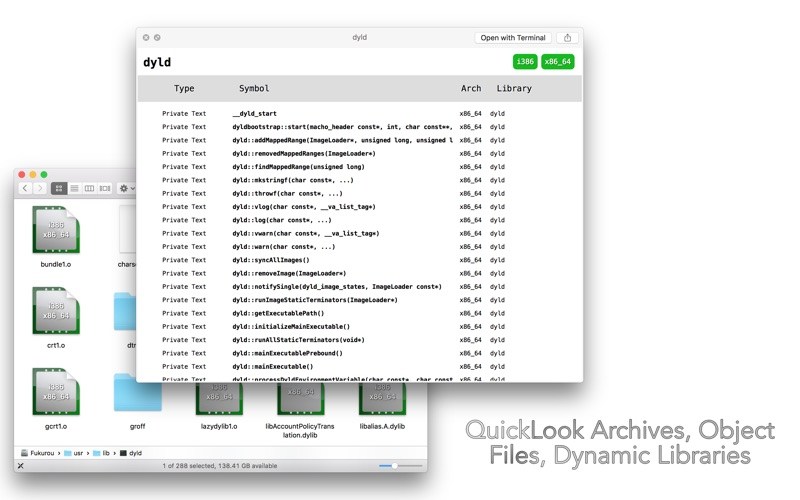
Task: Adjust Finder icon size slider
Action: pyautogui.click(x=394, y=466)
